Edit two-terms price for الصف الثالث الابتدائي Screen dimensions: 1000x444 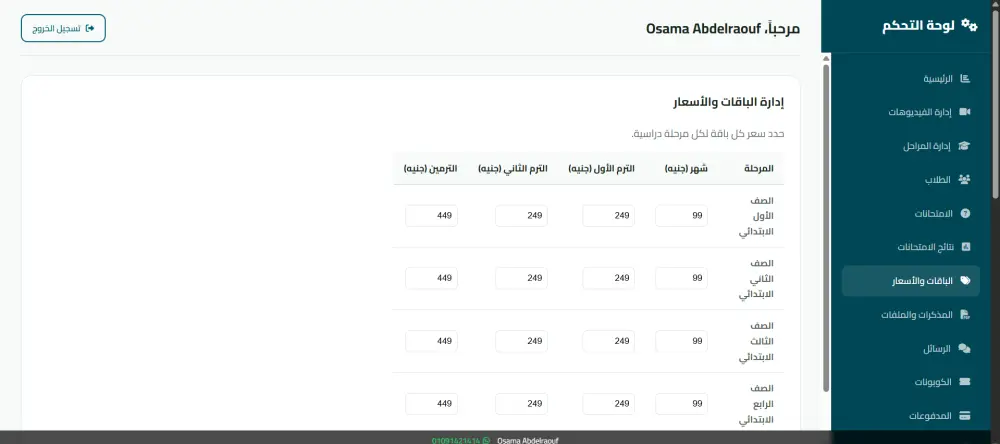(x=431, y=341)
